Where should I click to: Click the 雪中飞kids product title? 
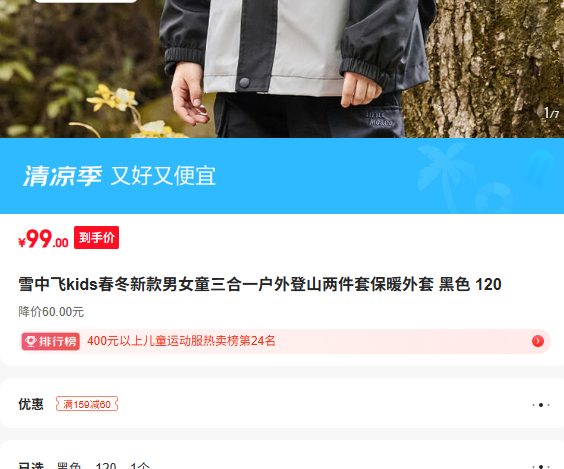click(x=260, y=284)
